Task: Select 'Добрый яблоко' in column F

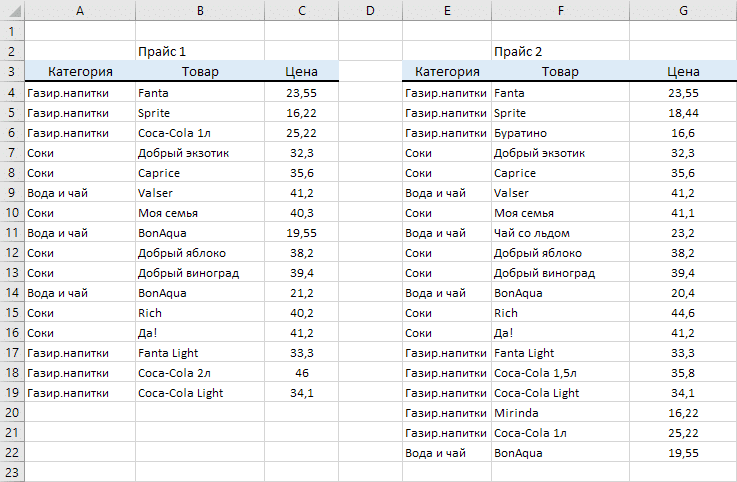Action: click(x=560, y=253)
